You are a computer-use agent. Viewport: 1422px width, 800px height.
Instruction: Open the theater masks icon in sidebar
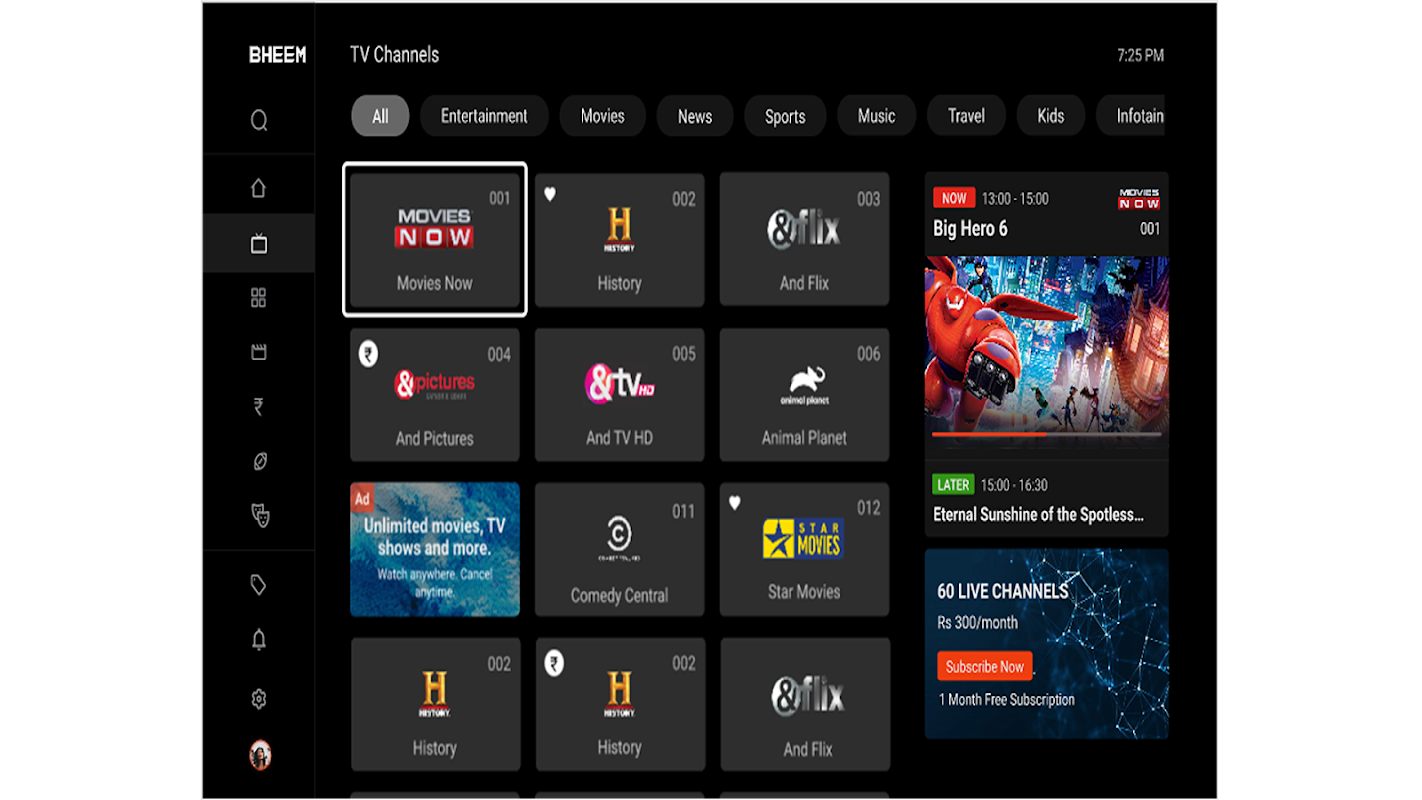[259, 516]
